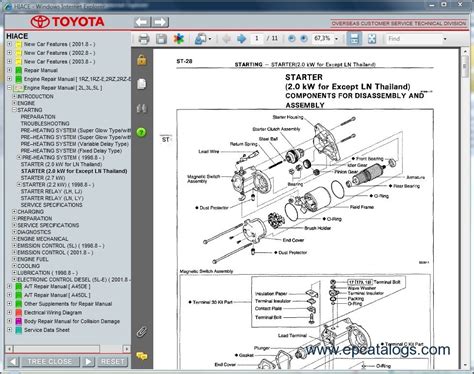Click the page number input field

click(x=257, y=39)
